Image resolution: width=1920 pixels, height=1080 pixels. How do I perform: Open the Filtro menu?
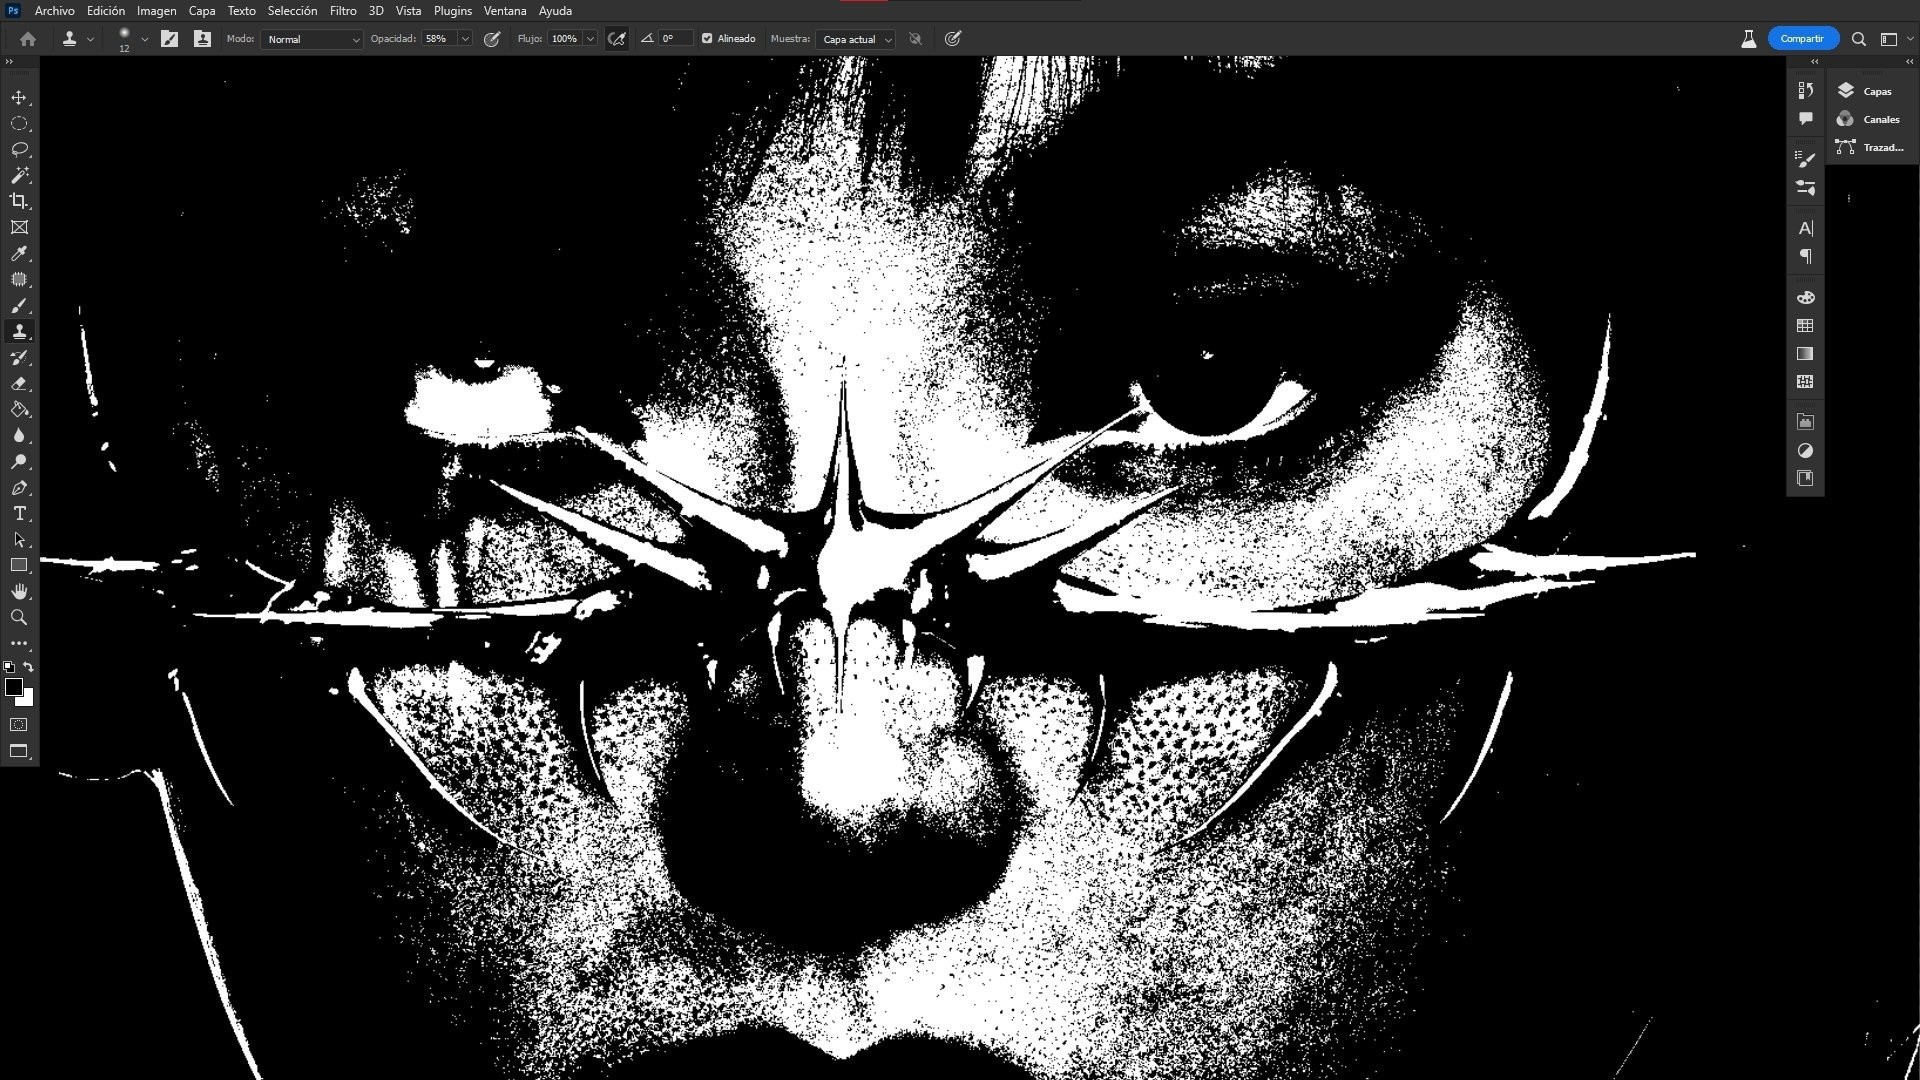tap(343, 11)
